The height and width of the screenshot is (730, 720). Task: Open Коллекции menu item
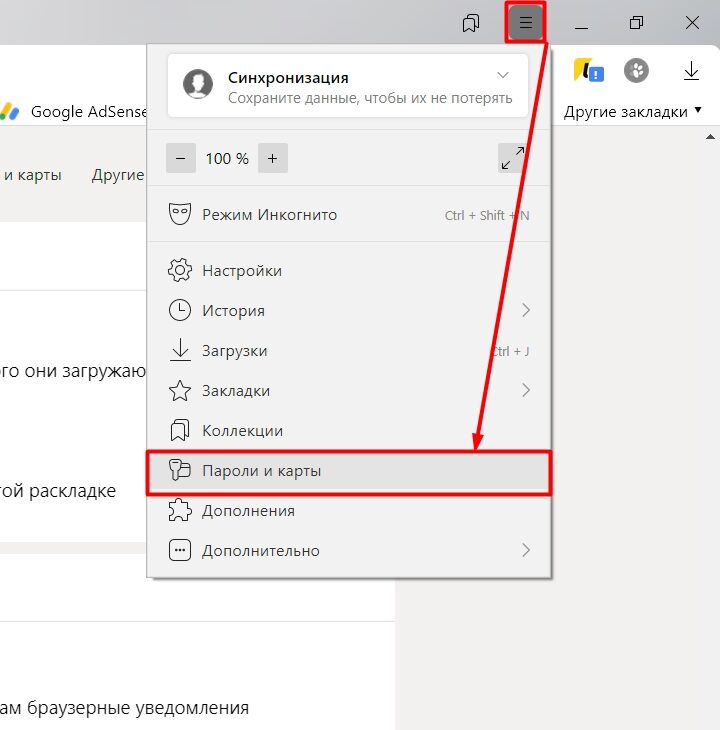click(x=242, y=431)
